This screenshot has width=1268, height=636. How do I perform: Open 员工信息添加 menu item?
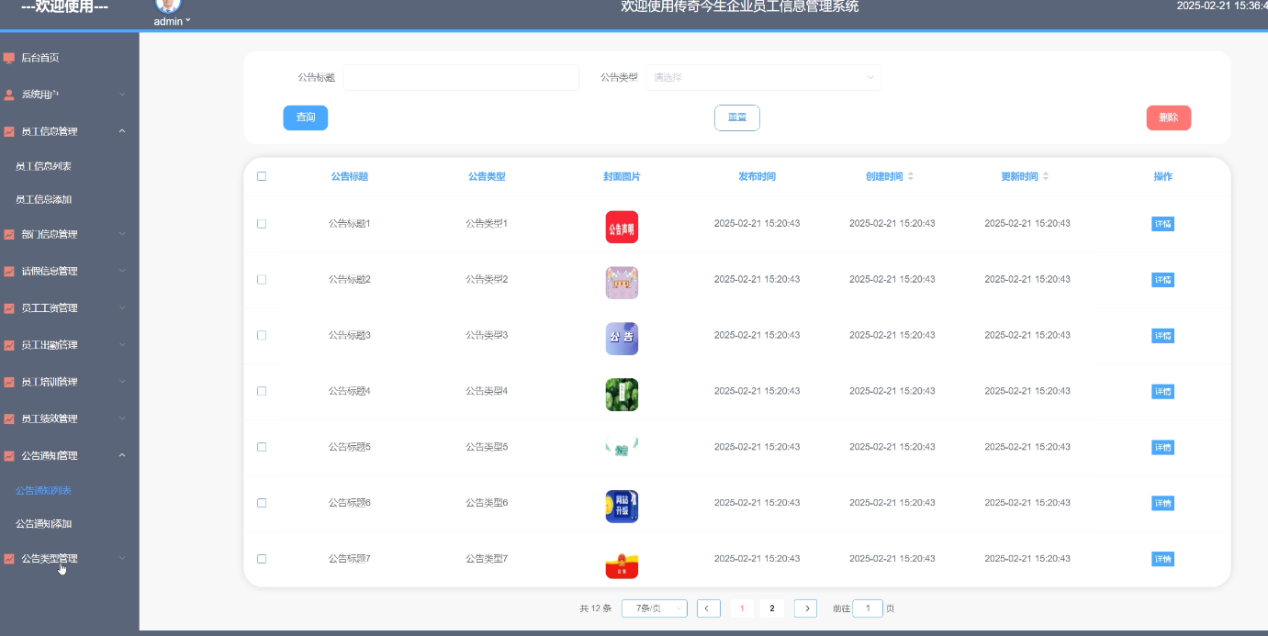pos(43,200)
